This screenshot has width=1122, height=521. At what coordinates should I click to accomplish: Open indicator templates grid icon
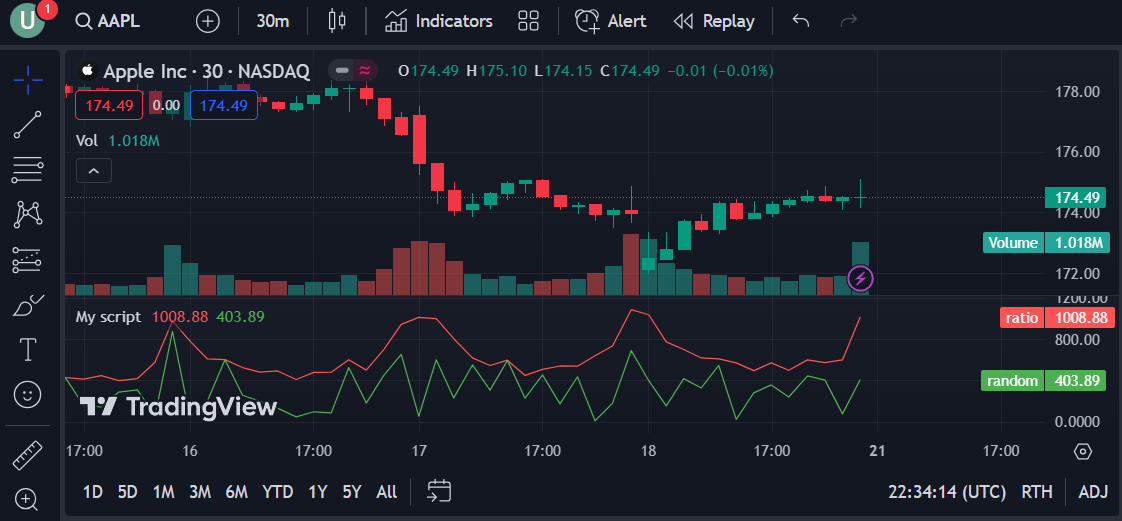coord(528,21)
